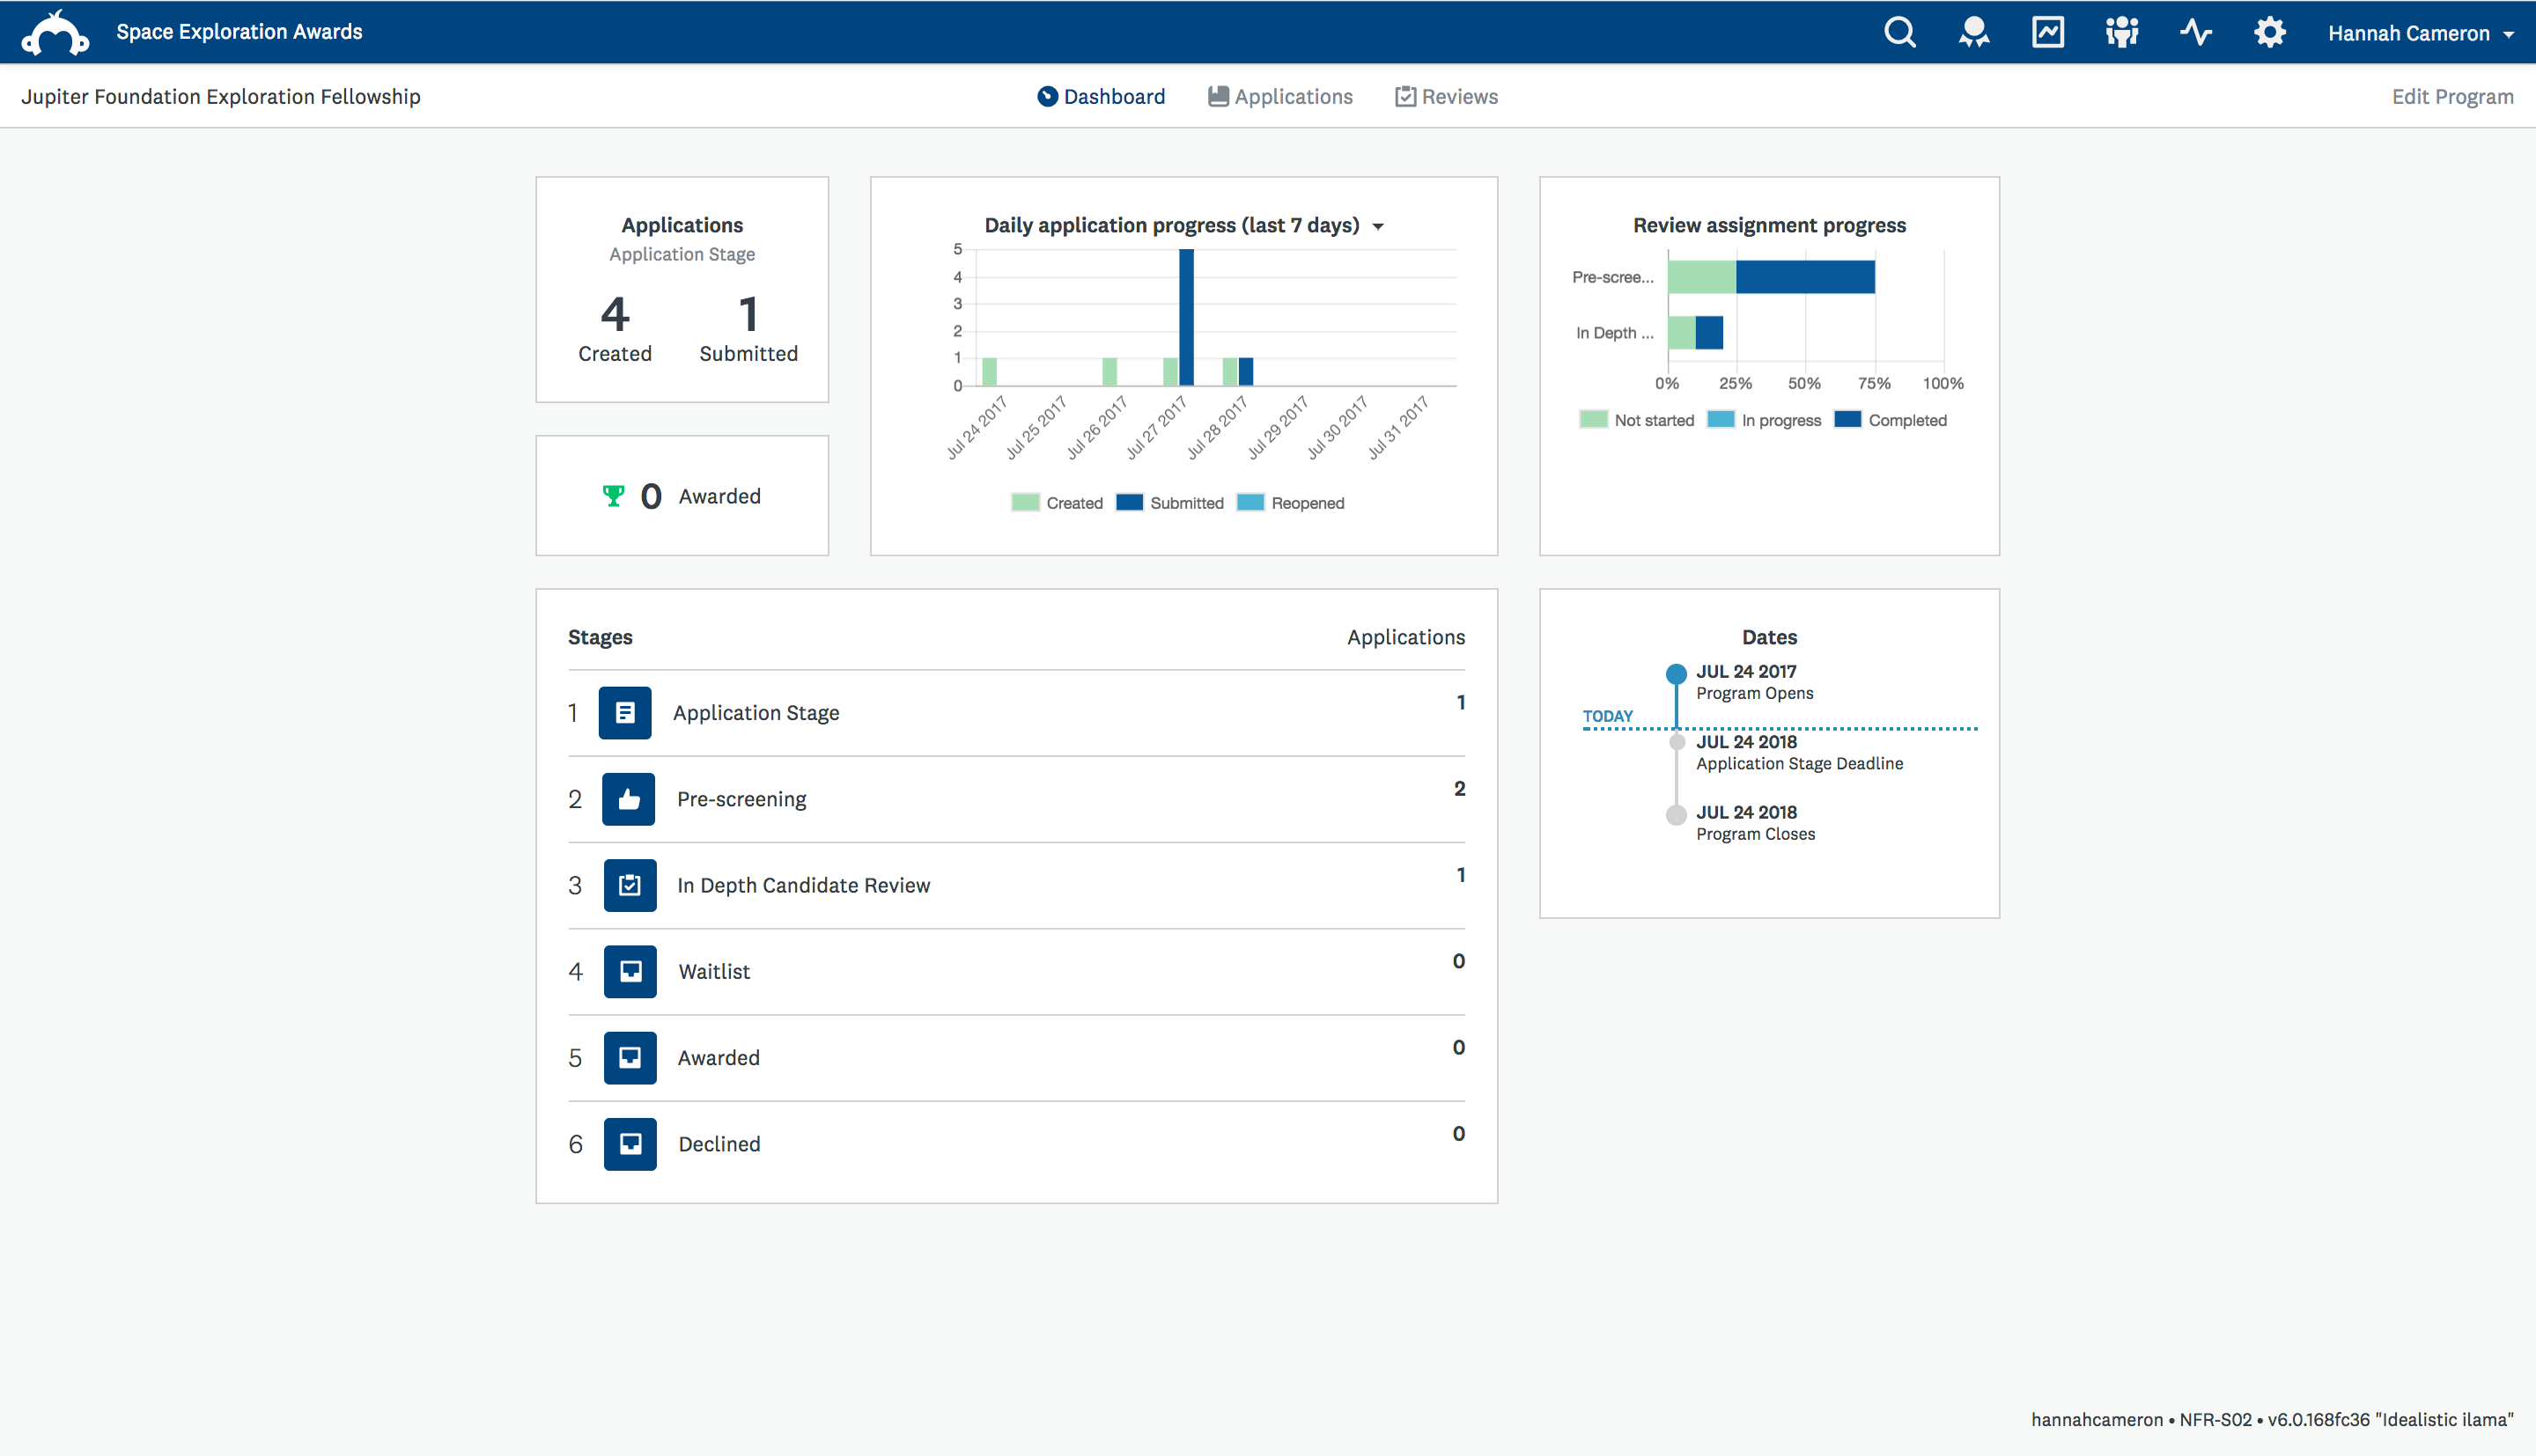The width and height of the screenshot is (2536, 1456).
Task: Toggle Completed series in review legend
Action: (x=1891, y=420)
